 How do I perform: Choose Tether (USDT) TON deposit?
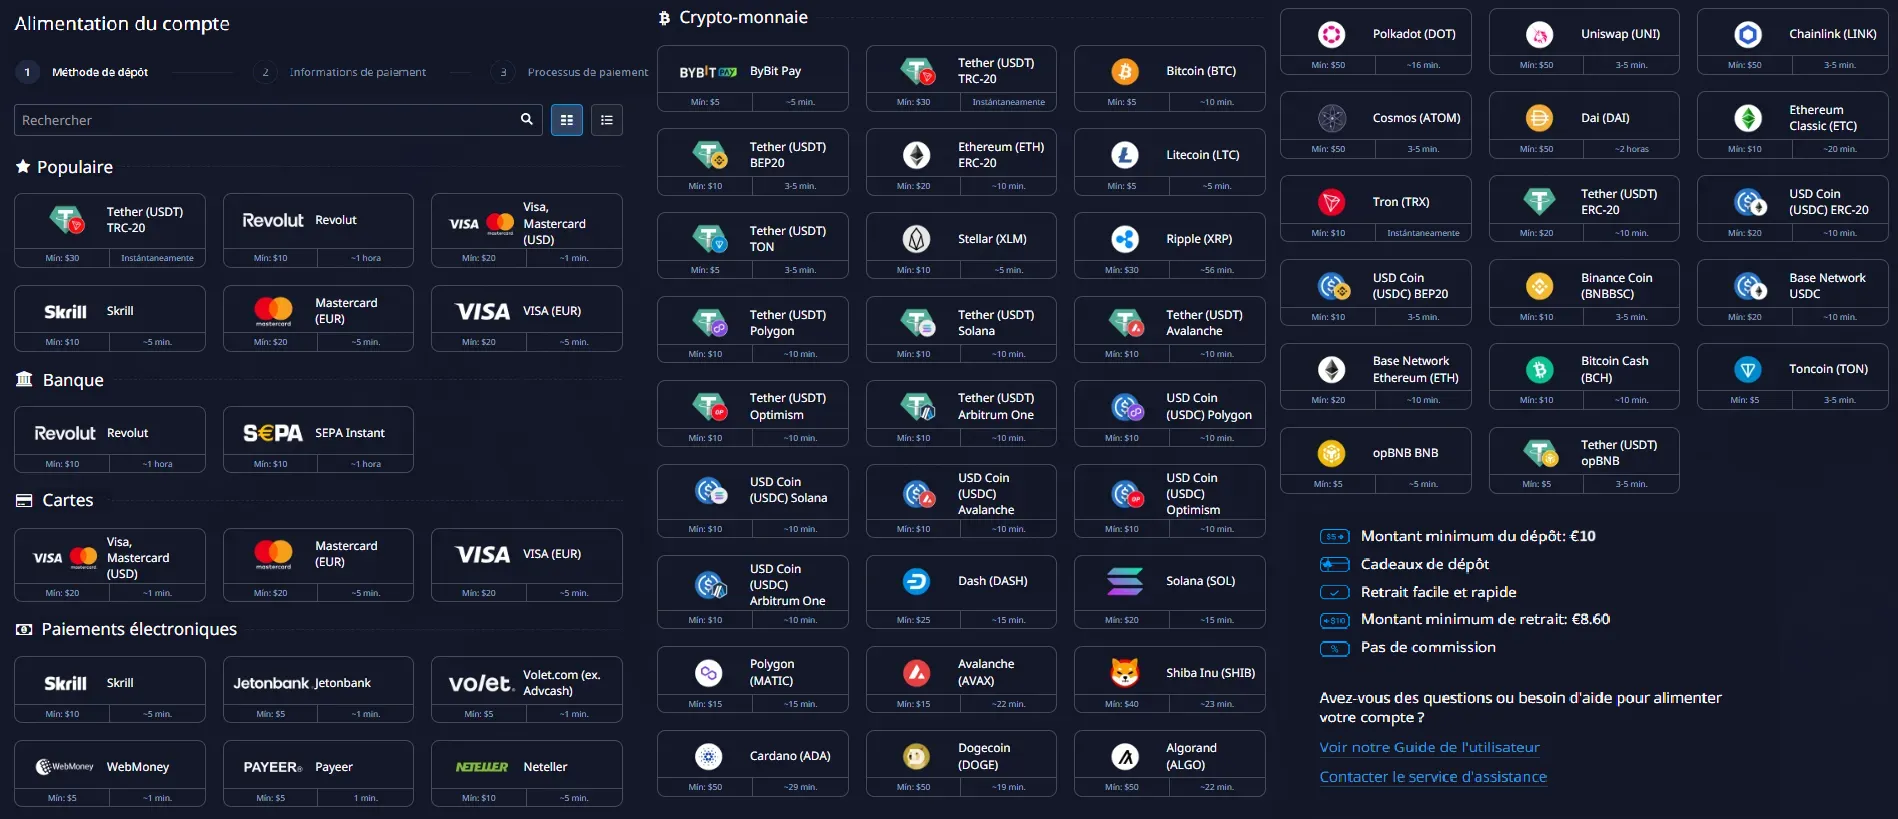[753, 246]
